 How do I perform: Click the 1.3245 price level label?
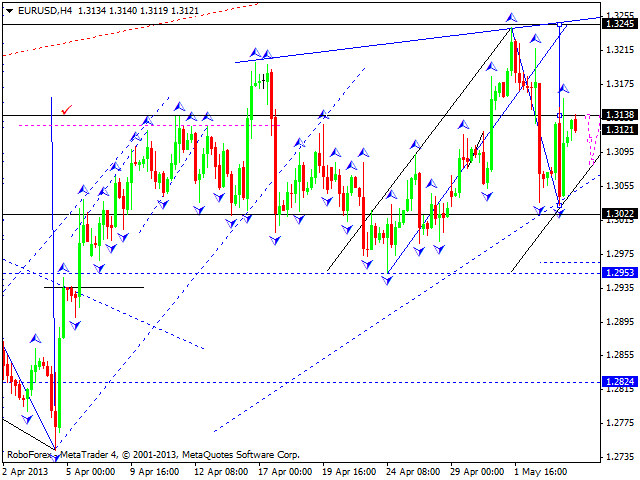pyautogui.click(x=619, y=24)
